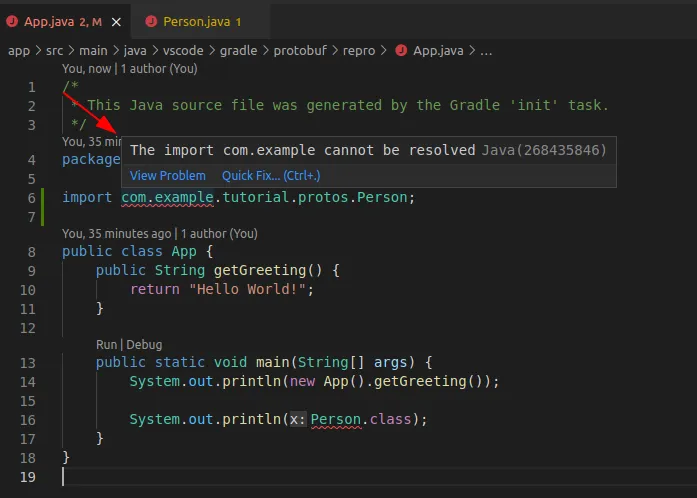Open Quick Fix from the hover popup
697x498 pixels.
tap(271, 176)
